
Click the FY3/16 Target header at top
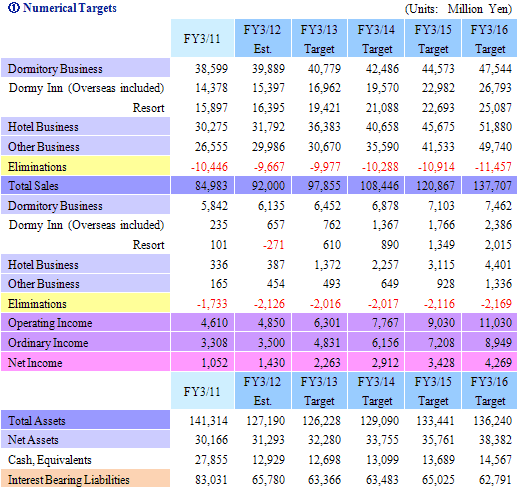coord(489,38)
